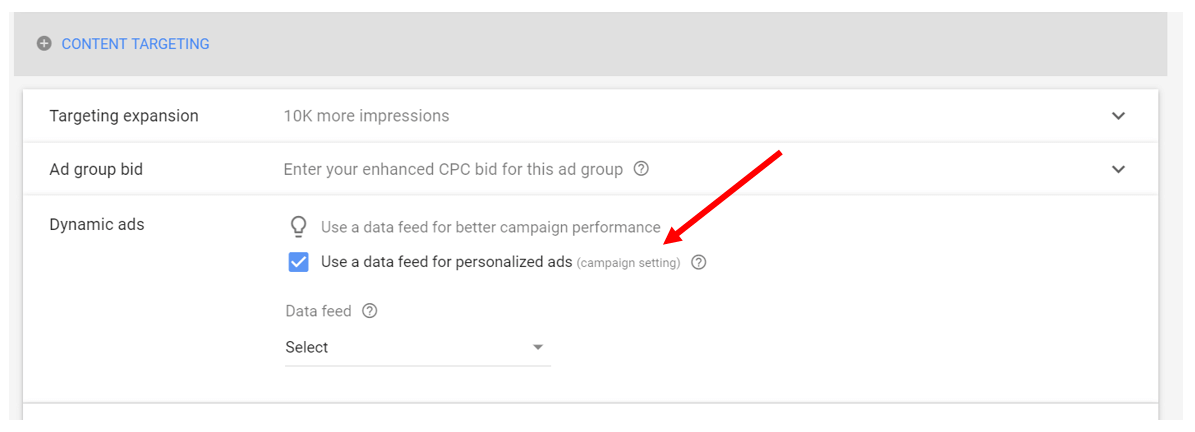
Task: Click the campaign setting note text
Action: (x=628, y=264)
